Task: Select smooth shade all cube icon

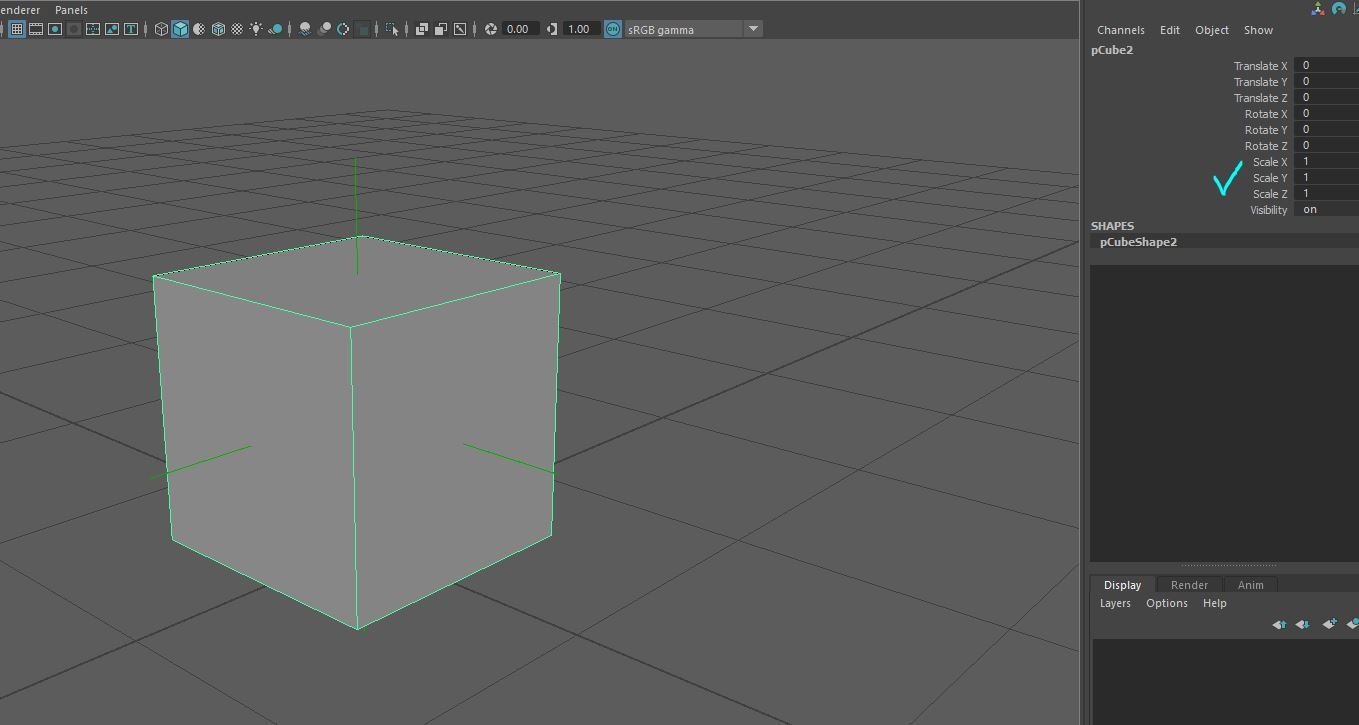Action: pos(180,29)
